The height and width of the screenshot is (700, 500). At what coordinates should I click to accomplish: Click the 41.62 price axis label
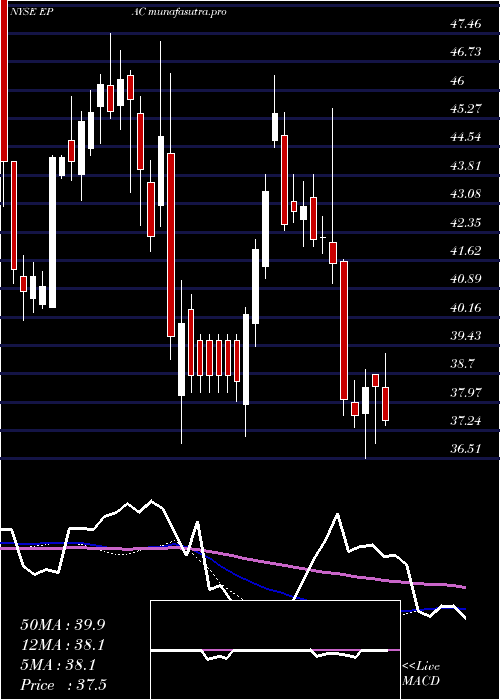(466, 251)
